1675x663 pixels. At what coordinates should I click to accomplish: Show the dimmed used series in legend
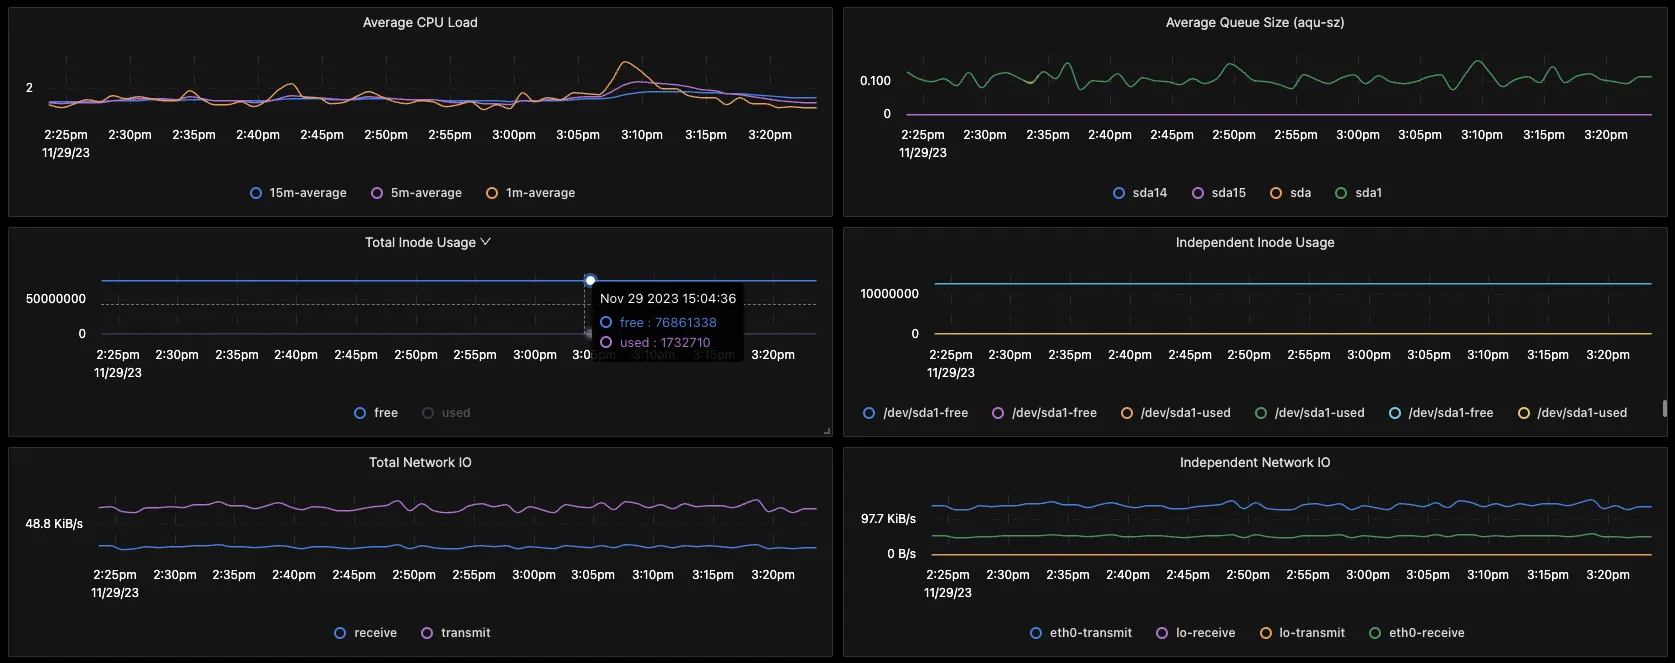tap(446, 413)
